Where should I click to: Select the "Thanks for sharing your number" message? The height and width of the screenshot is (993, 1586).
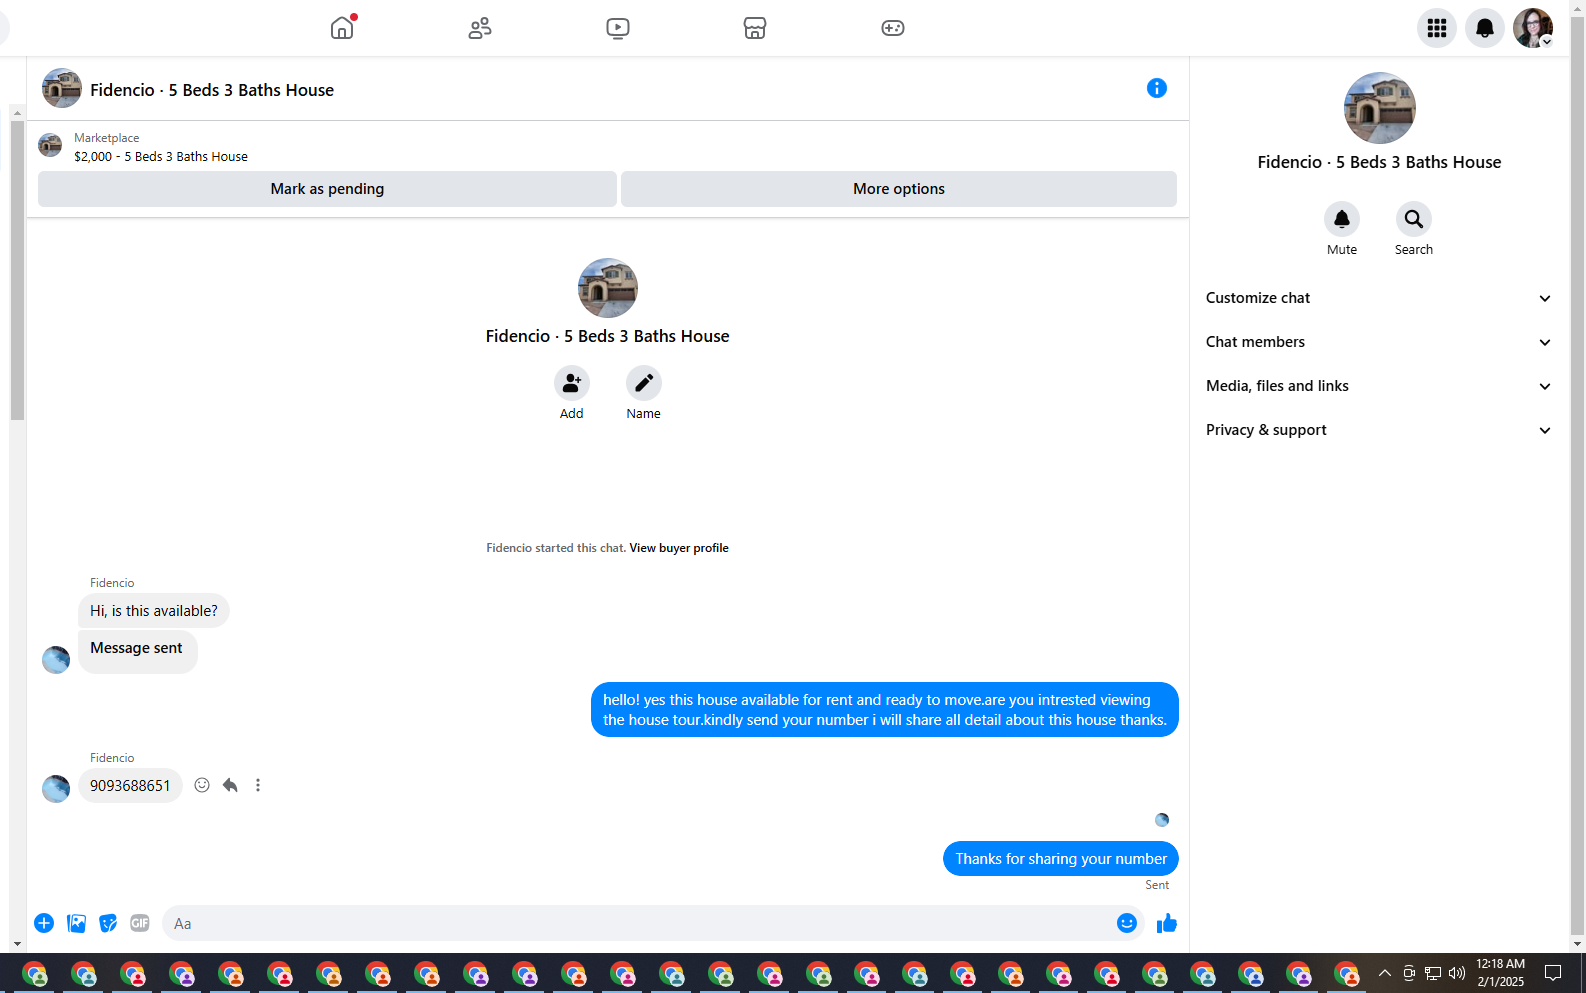[1061, 859]
